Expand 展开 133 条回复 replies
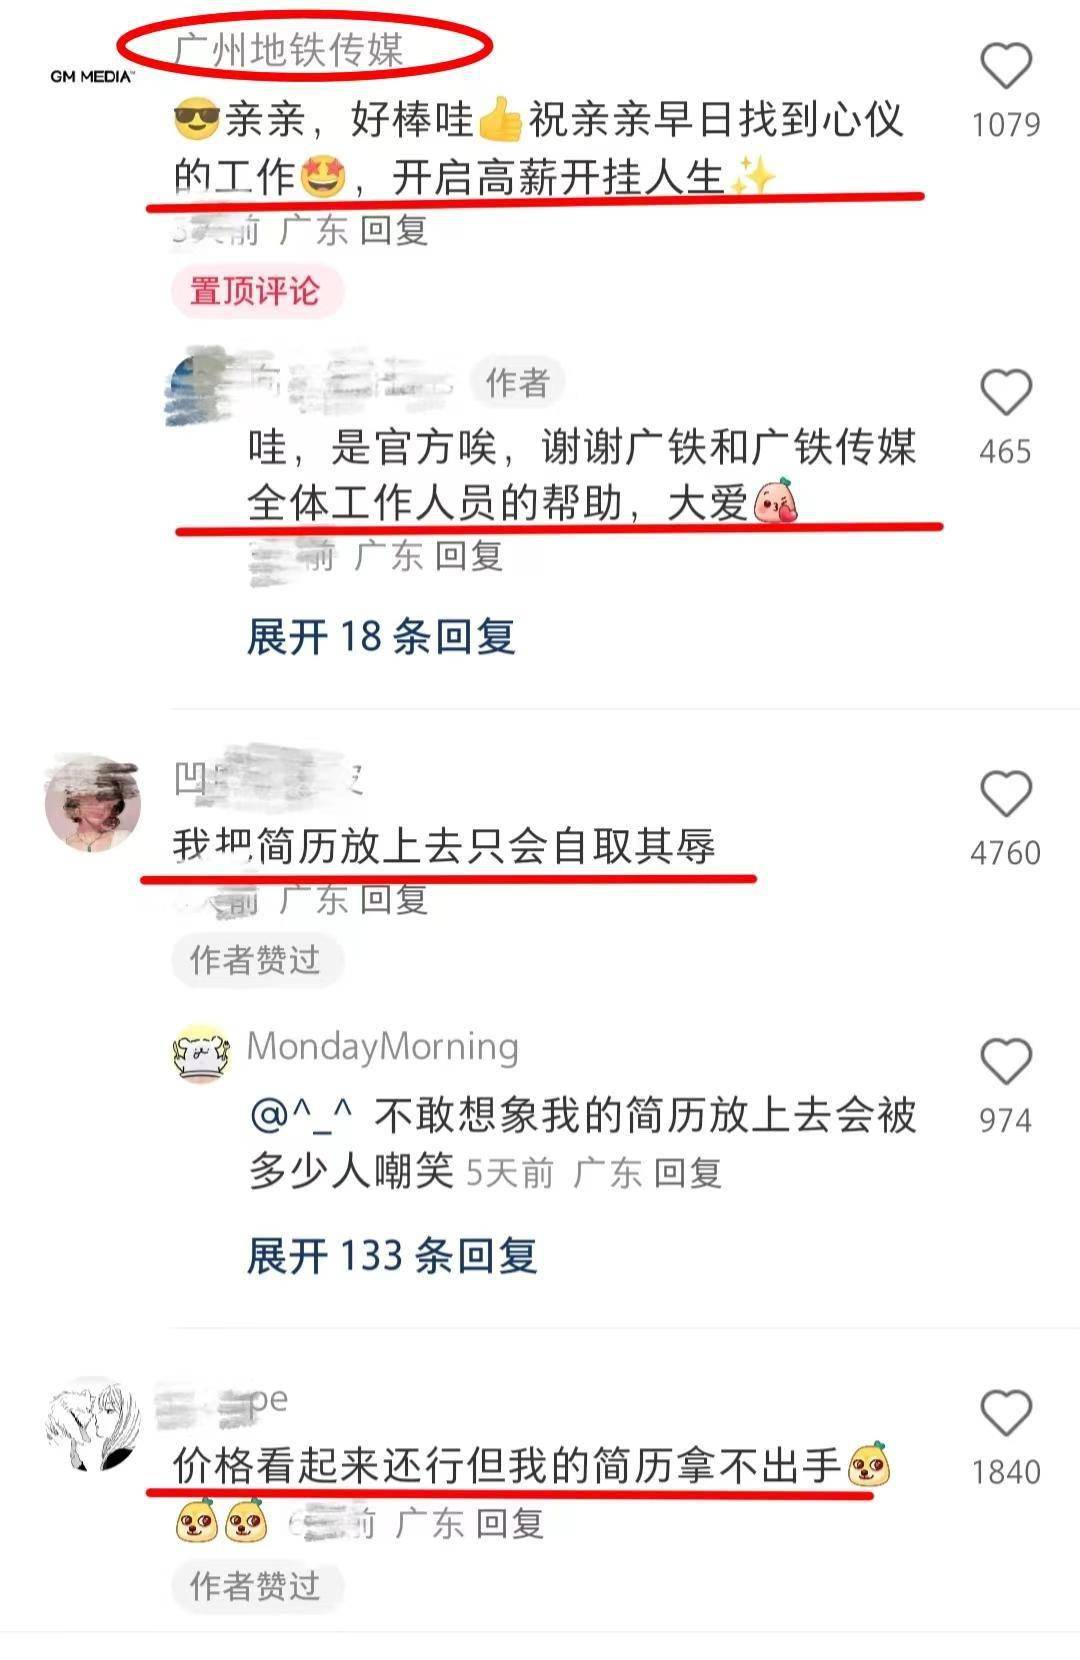This screenshot has height=1660, width=1080. 392,1256
